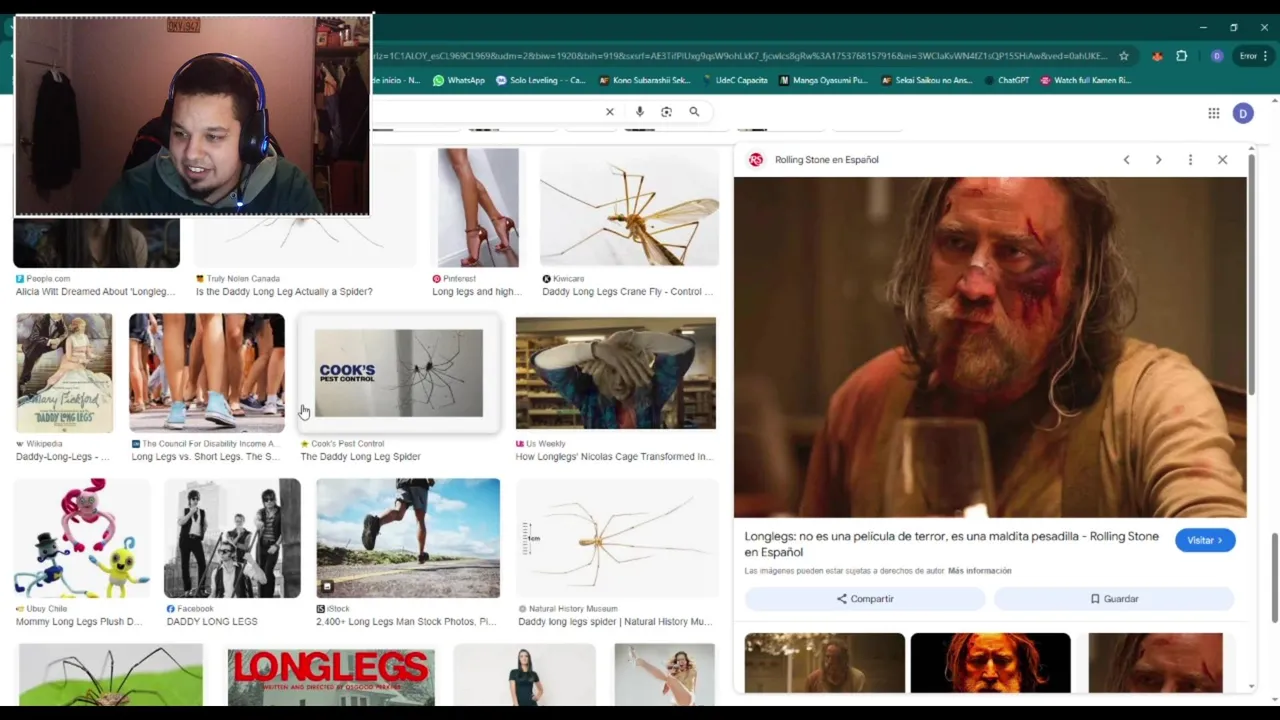Open the high-kick woman image
The height and width of the screenshot is (720, 1280).
click(x=664, y=675)
